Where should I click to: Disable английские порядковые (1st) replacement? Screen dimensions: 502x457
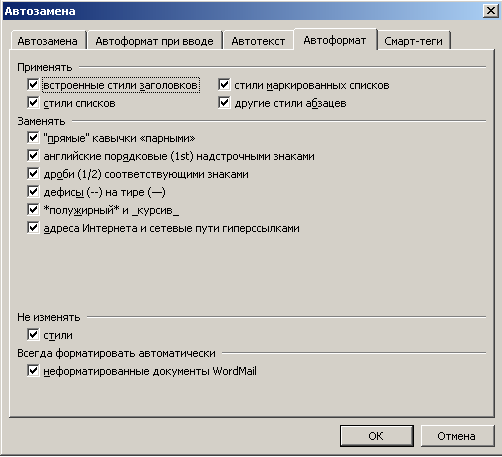(33, 155)
